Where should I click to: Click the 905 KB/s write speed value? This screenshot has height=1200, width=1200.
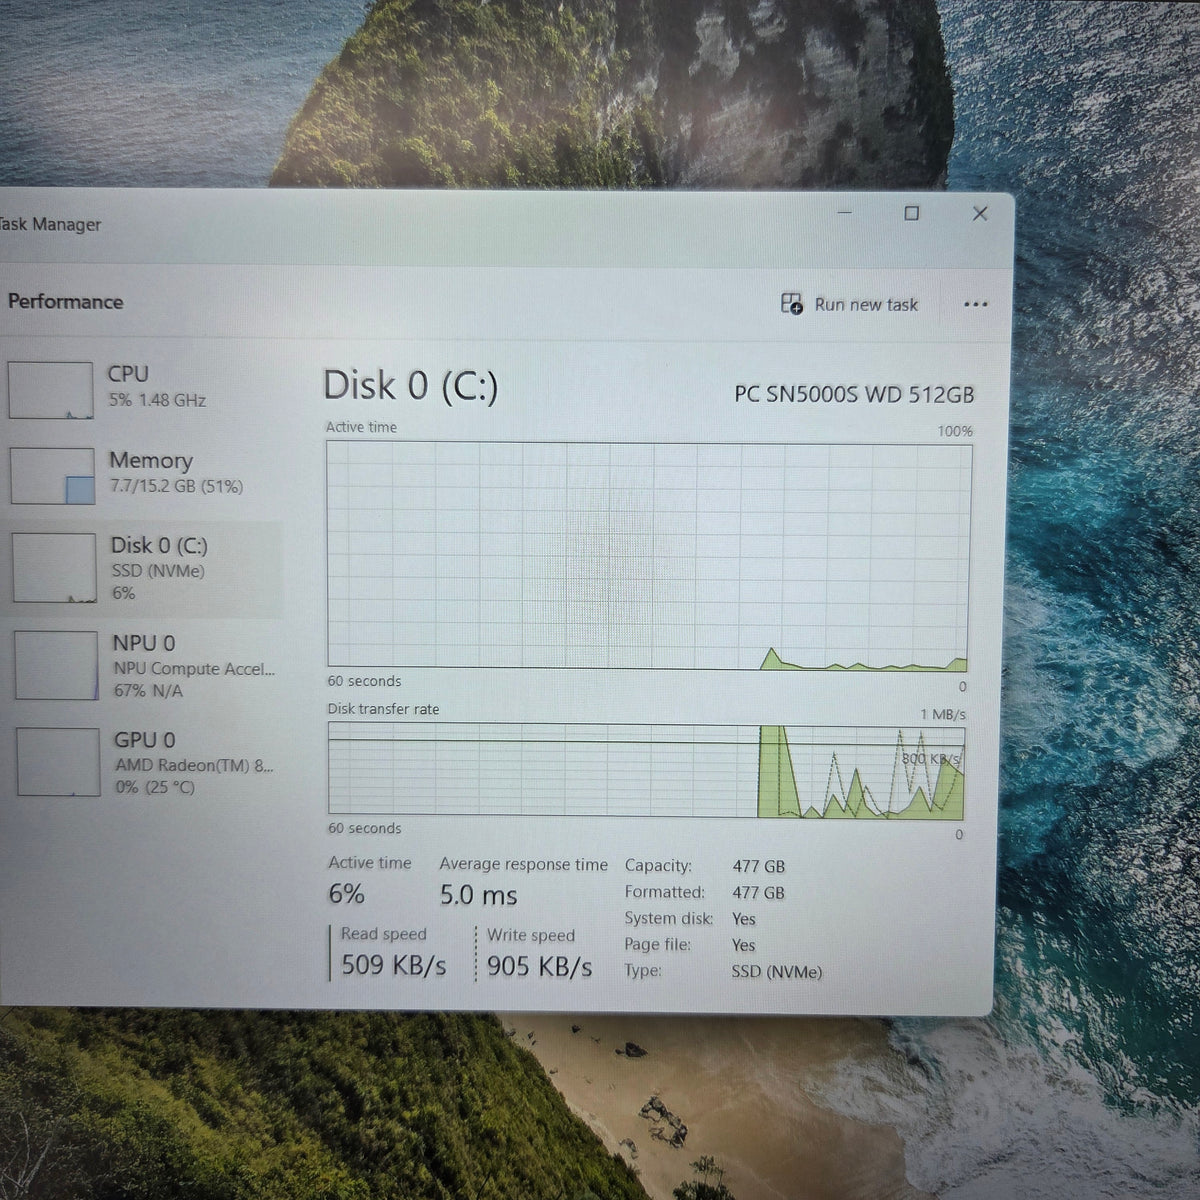pos(540,967)
